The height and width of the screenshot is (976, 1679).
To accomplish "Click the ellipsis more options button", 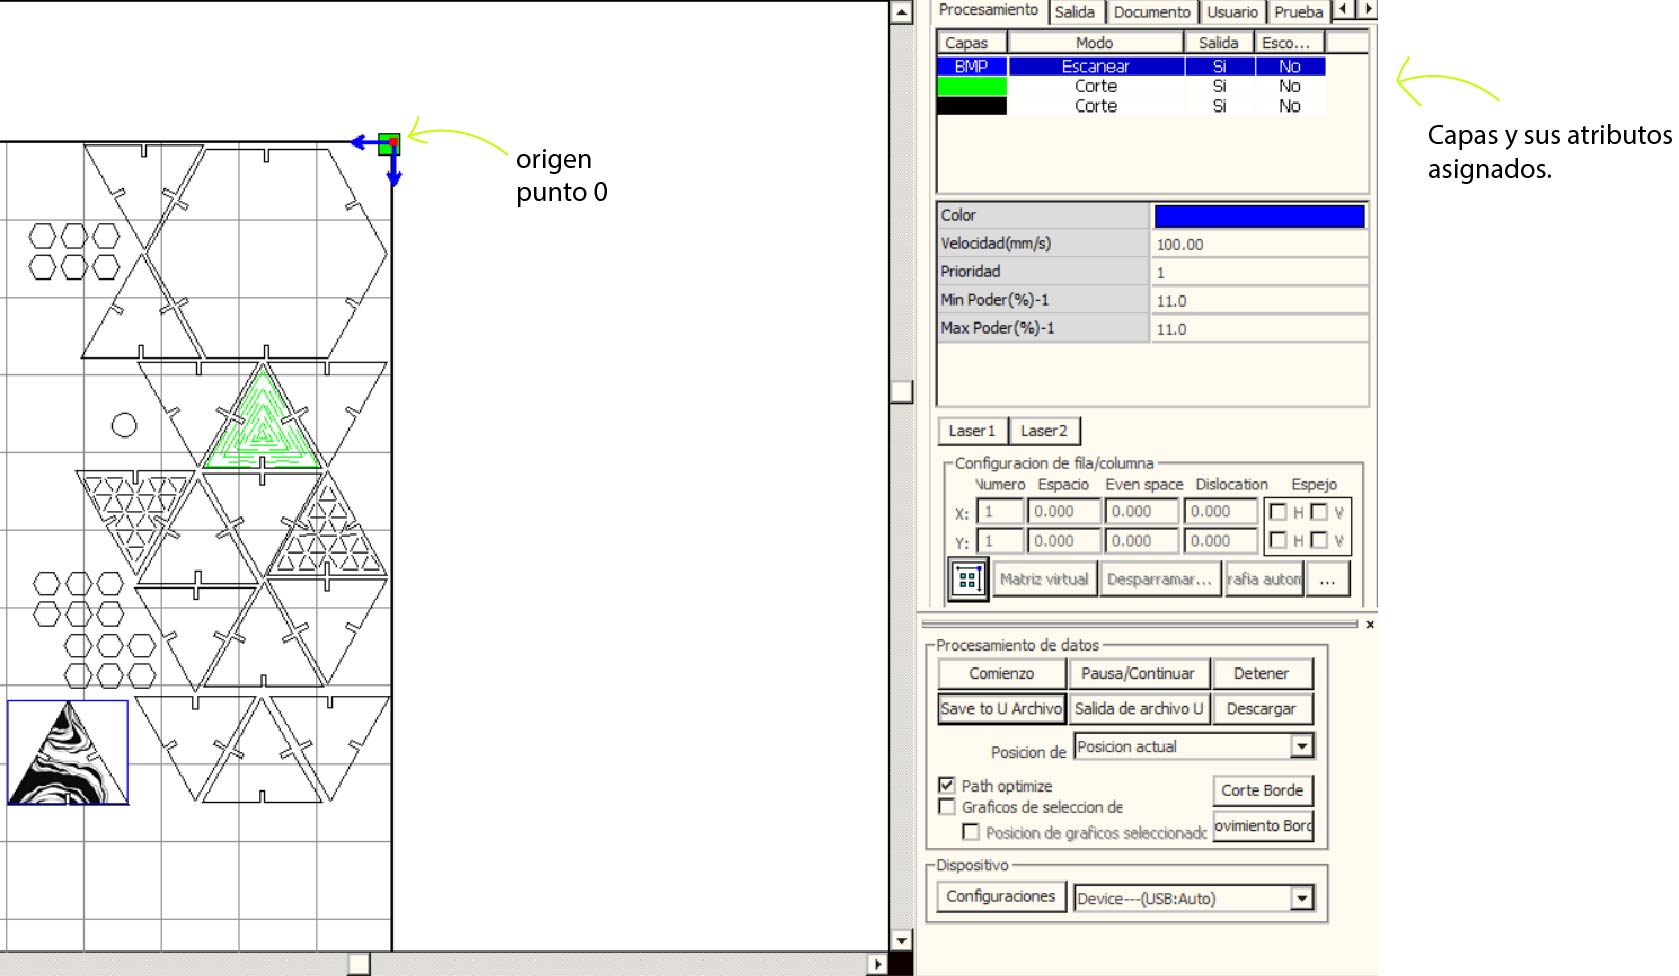I will click(x=1327, y=580).
